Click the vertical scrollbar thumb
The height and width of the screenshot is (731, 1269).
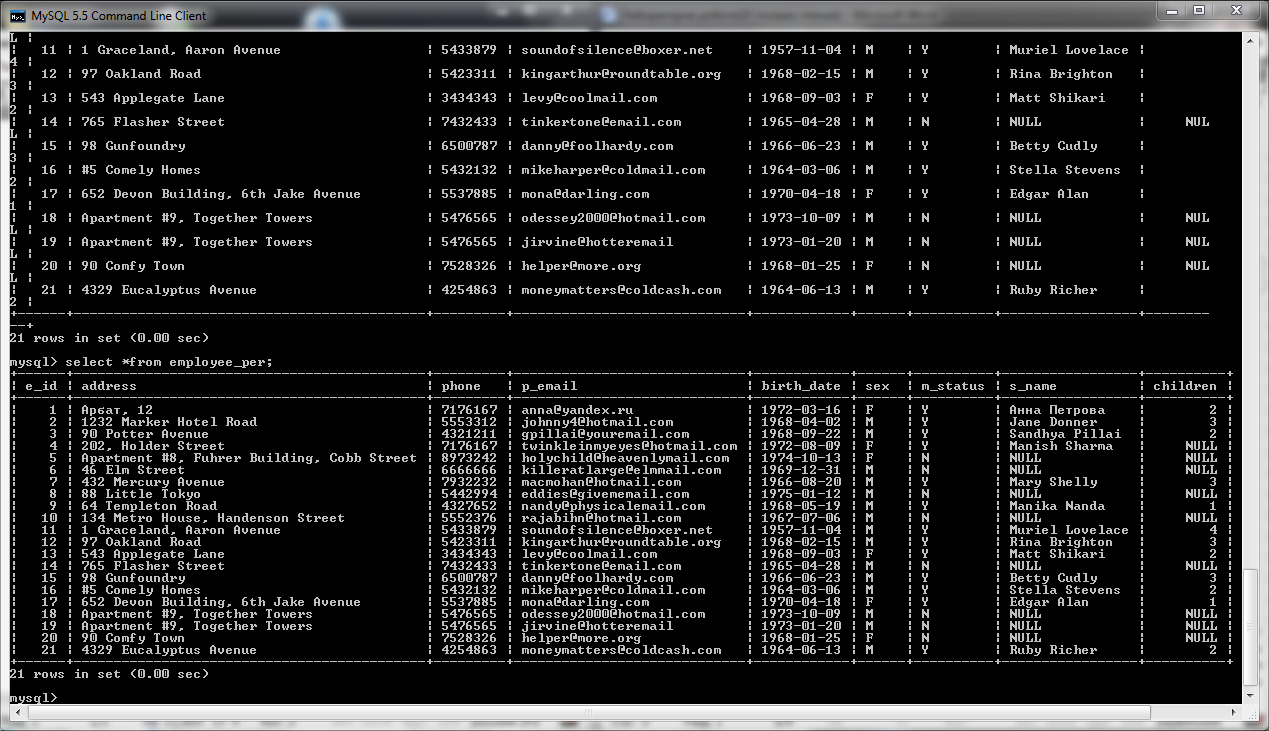[x=1252, y=627]
